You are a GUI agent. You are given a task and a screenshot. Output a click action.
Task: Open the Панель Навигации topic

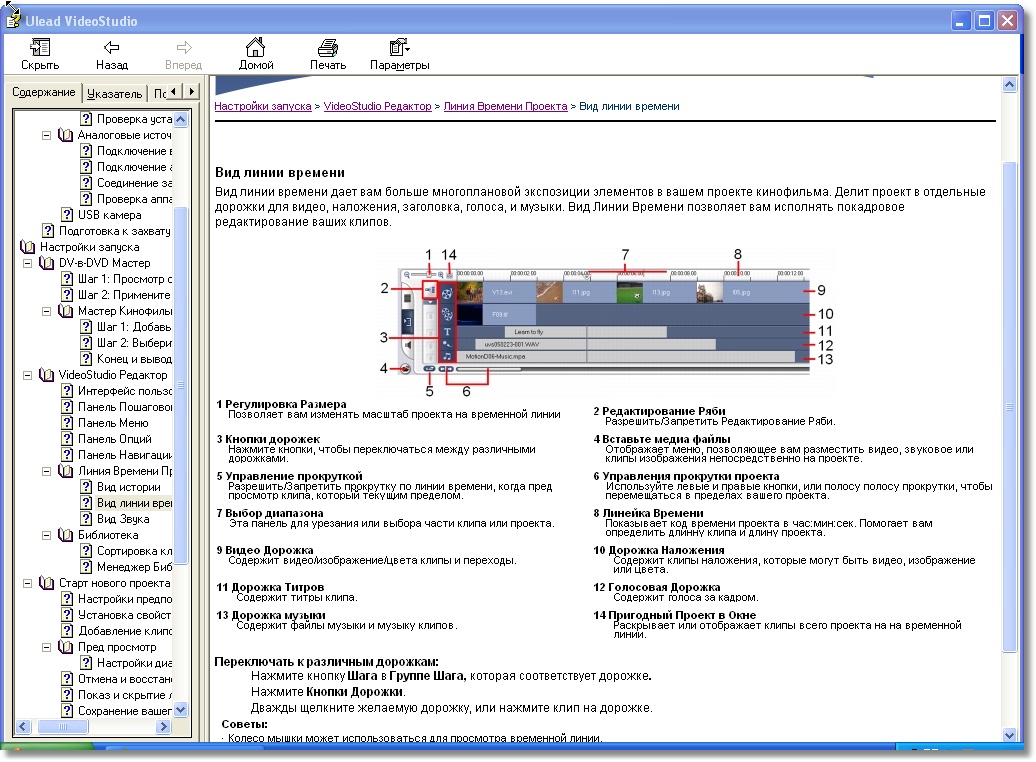(125, 455)
